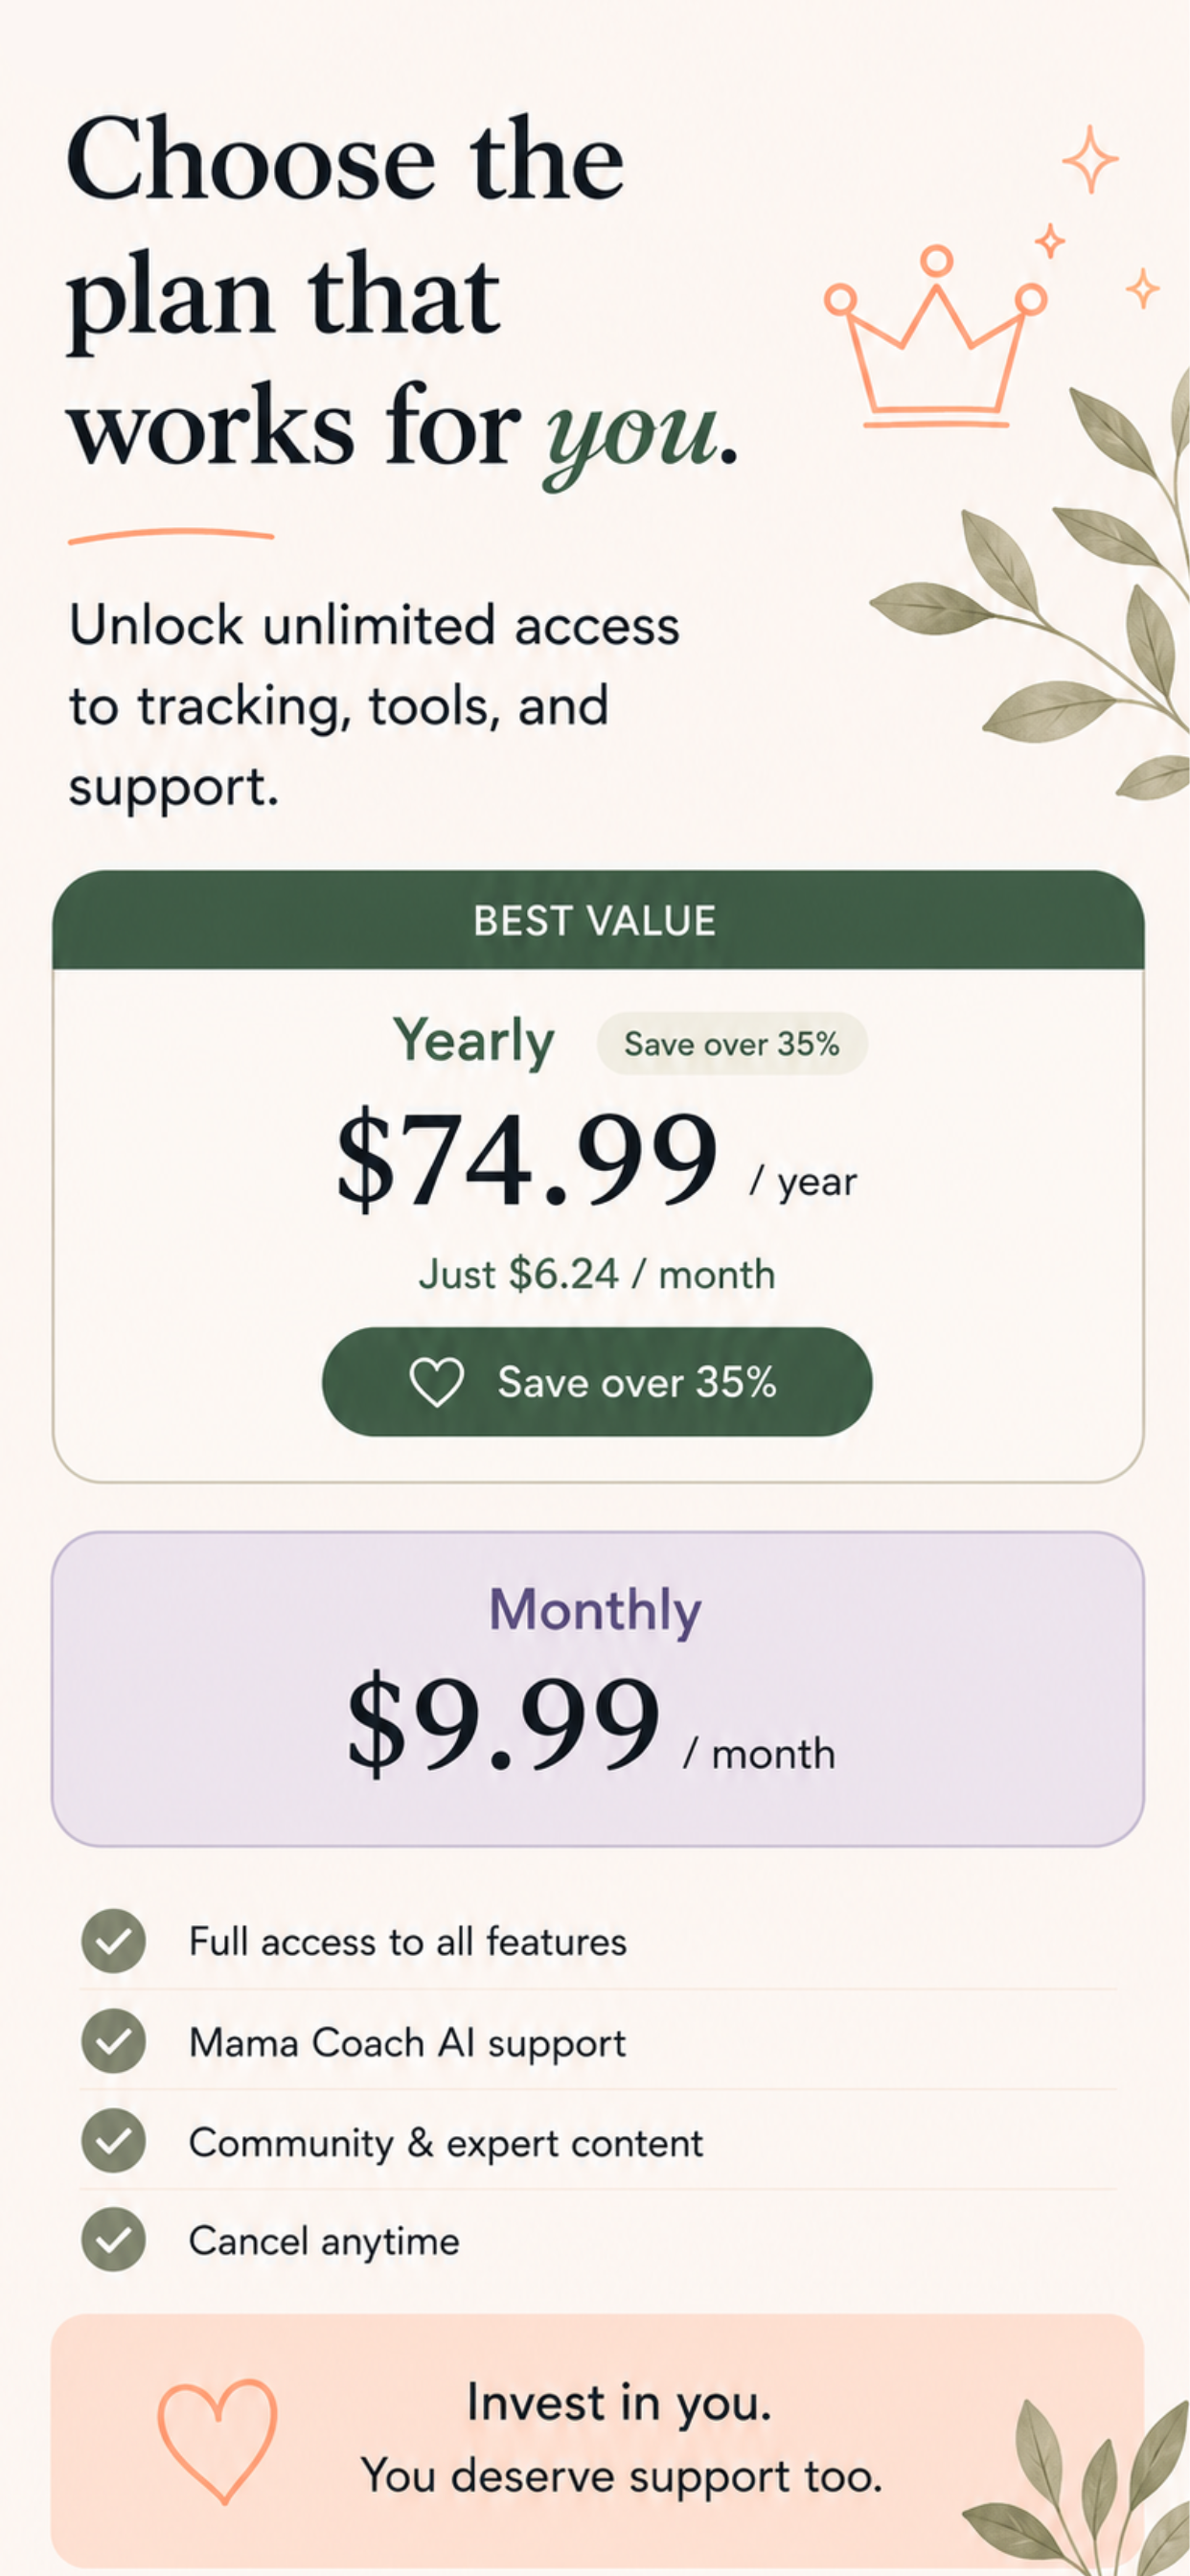Click checkmark beside Mama Coach AI support
The width and height of the screenshot is (1190, 2576).
(113, 2041)
